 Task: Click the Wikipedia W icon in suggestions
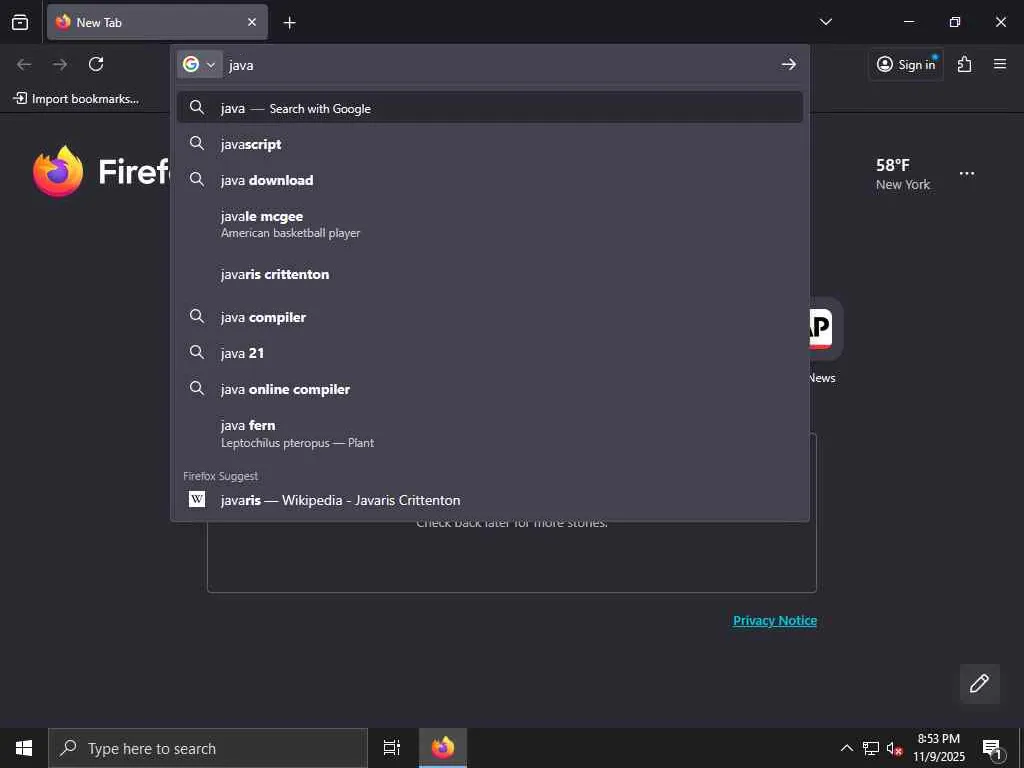click(197, 500)
